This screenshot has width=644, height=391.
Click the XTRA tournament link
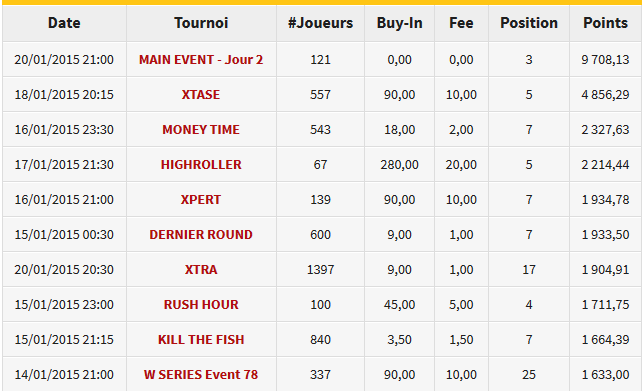coord(201,269)
